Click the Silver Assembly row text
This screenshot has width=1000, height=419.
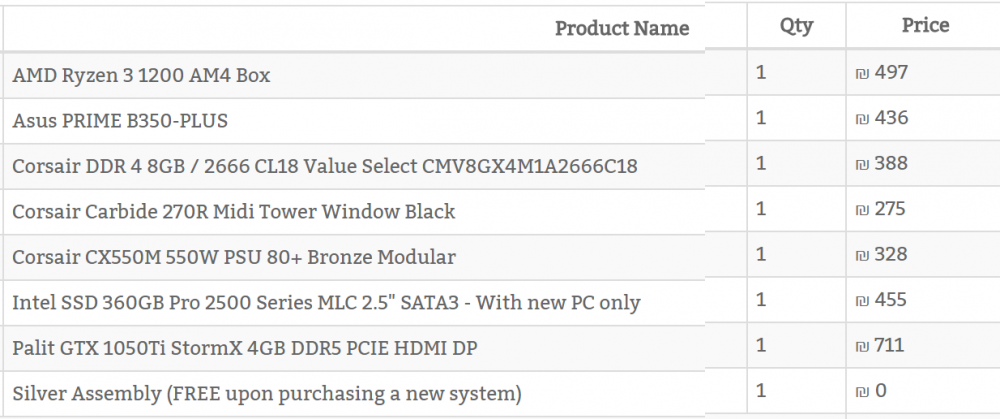coord(267,393)
